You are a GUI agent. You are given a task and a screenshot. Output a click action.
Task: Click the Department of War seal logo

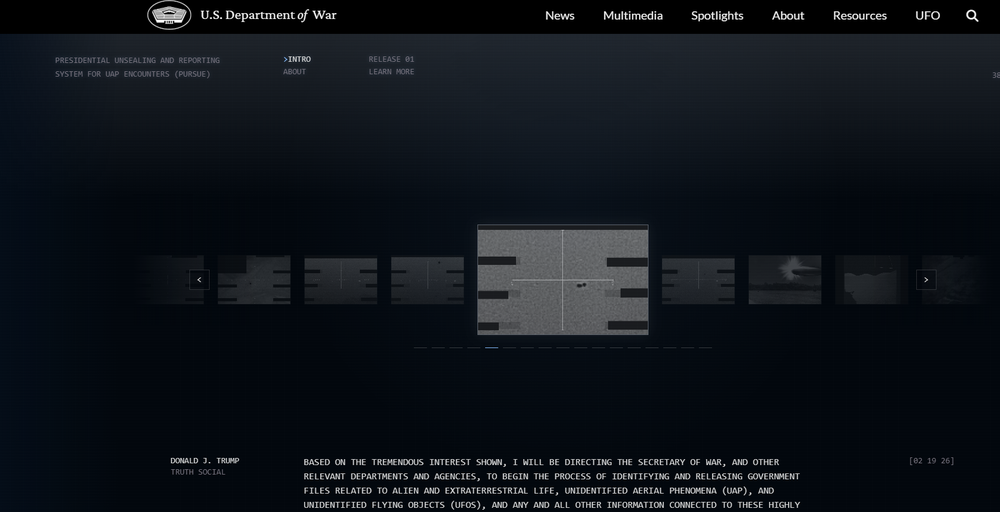click(x=169, y=15)
